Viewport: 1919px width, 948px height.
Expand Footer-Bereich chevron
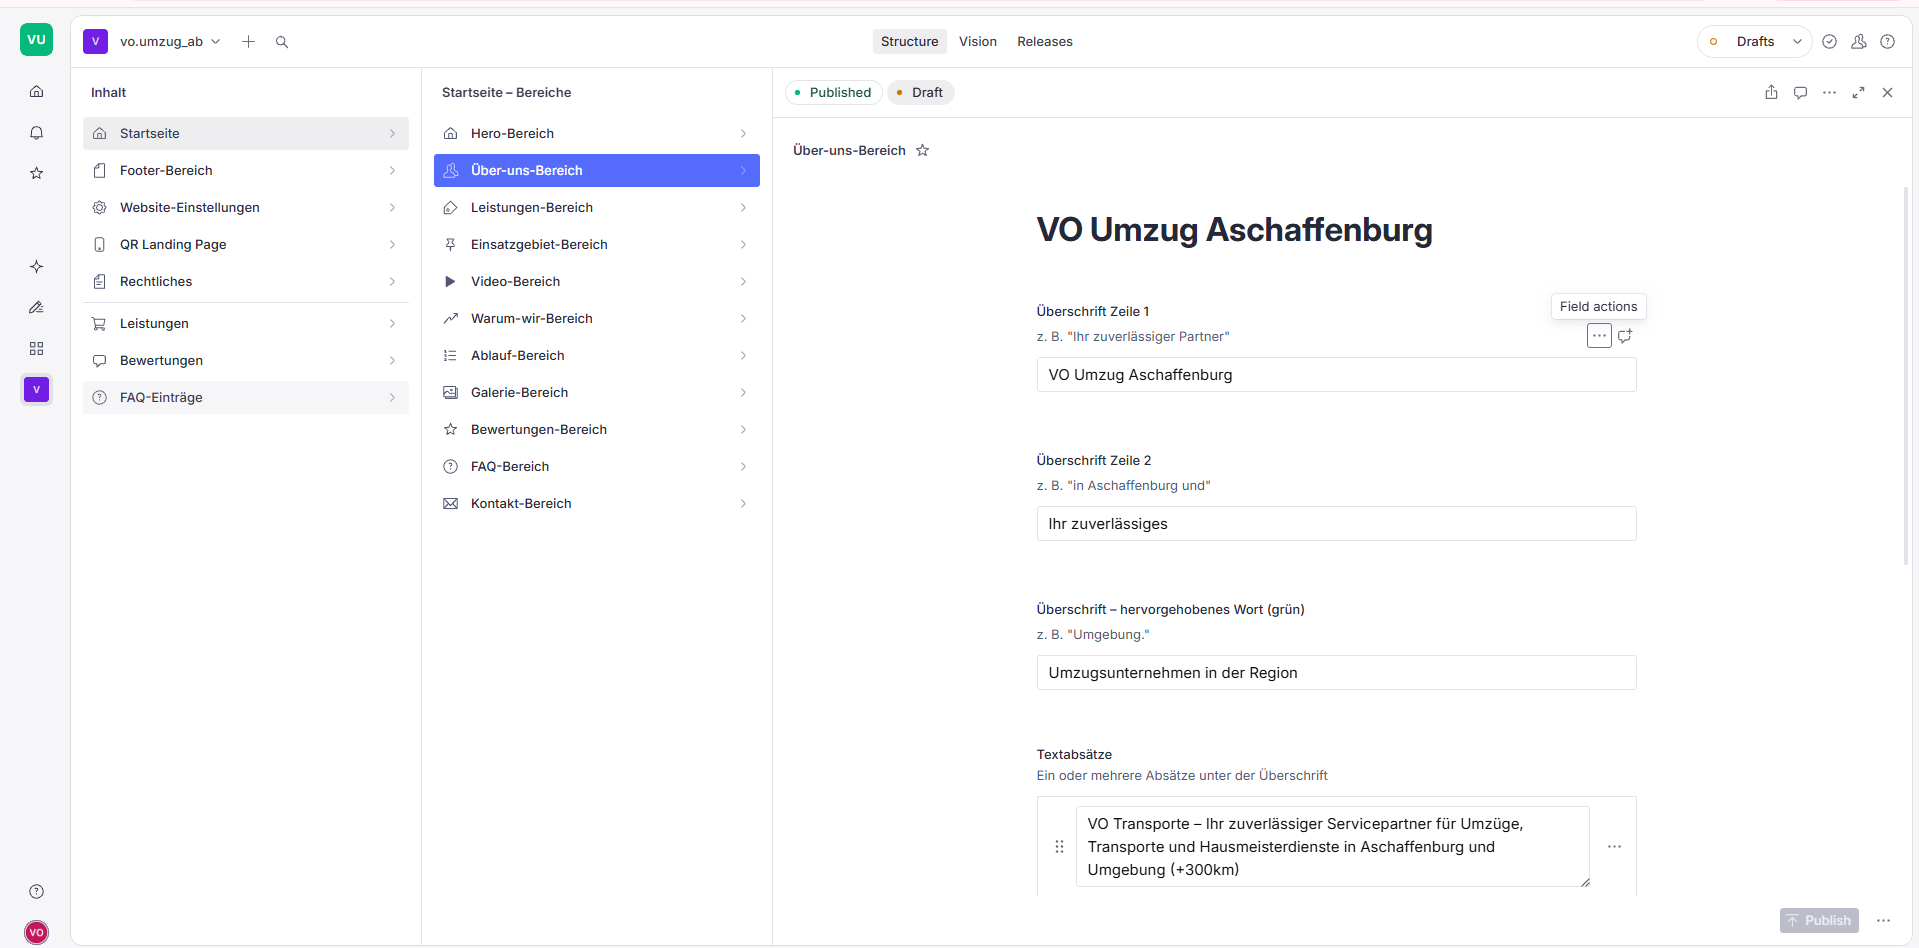coord(392,171)
